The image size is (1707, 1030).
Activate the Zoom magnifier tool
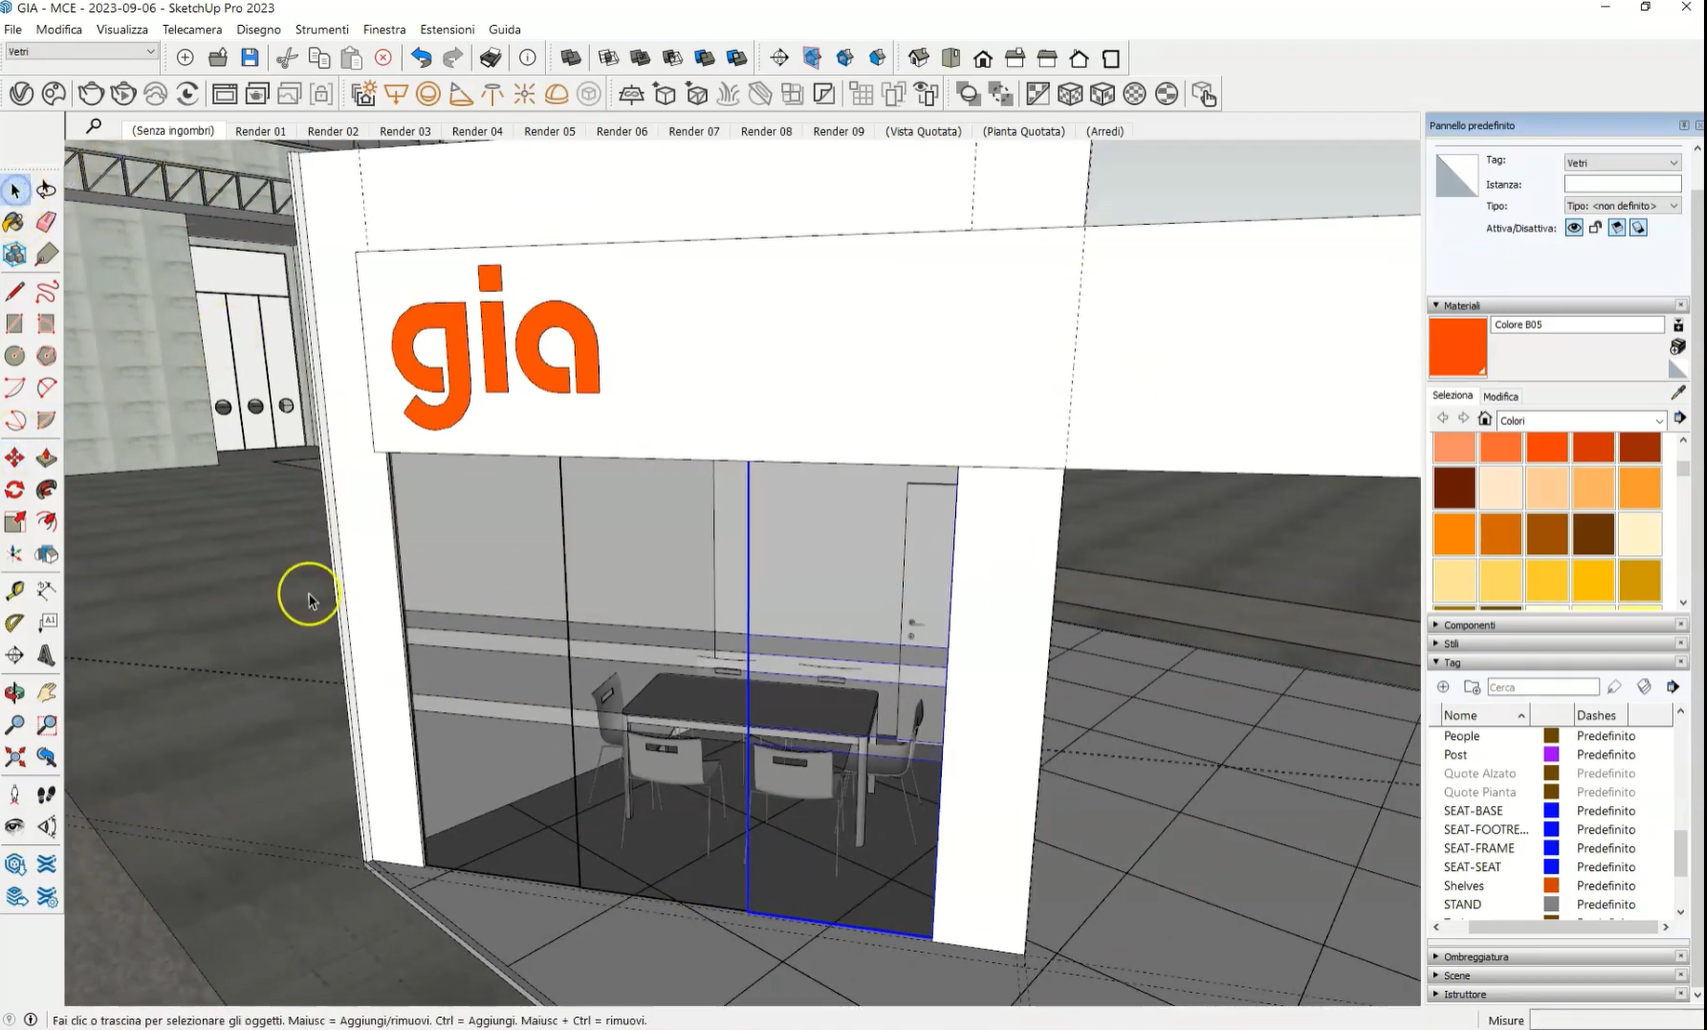point(15,725)
